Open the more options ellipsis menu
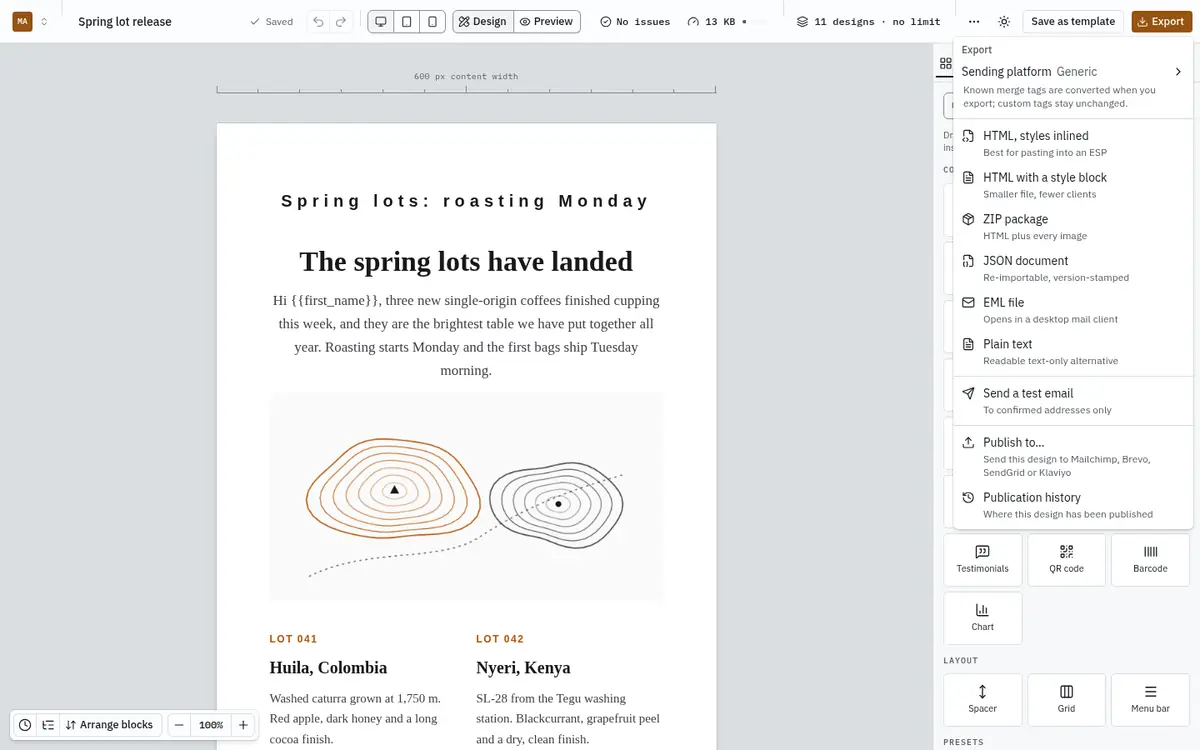1200x750 pixels. [x=974, y=21]
